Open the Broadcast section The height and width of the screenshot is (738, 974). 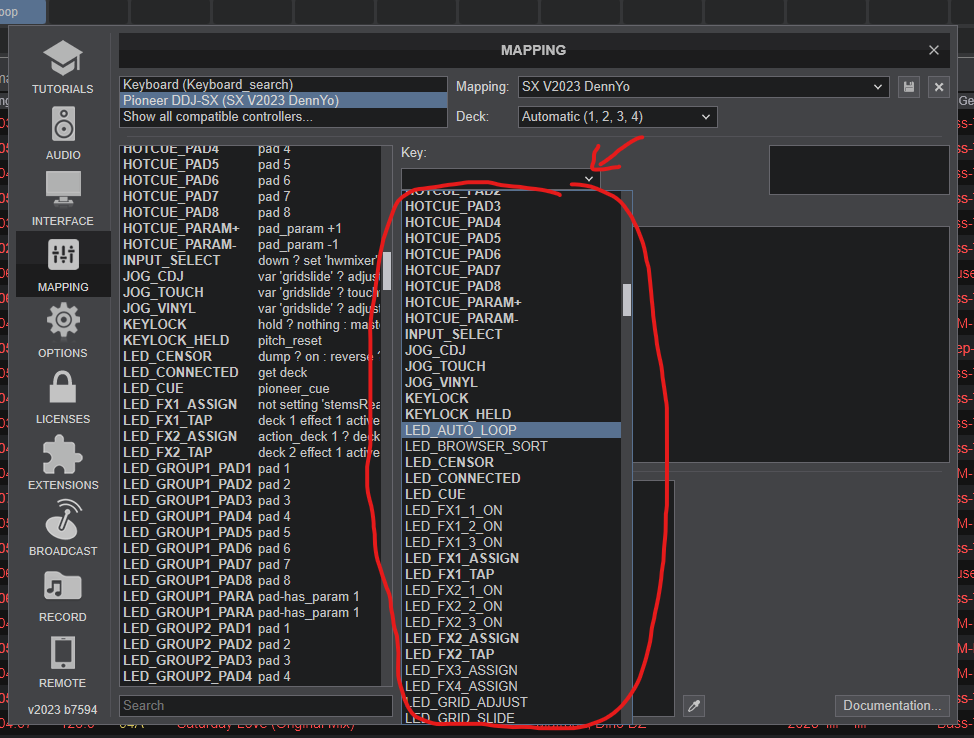[63, 529]
